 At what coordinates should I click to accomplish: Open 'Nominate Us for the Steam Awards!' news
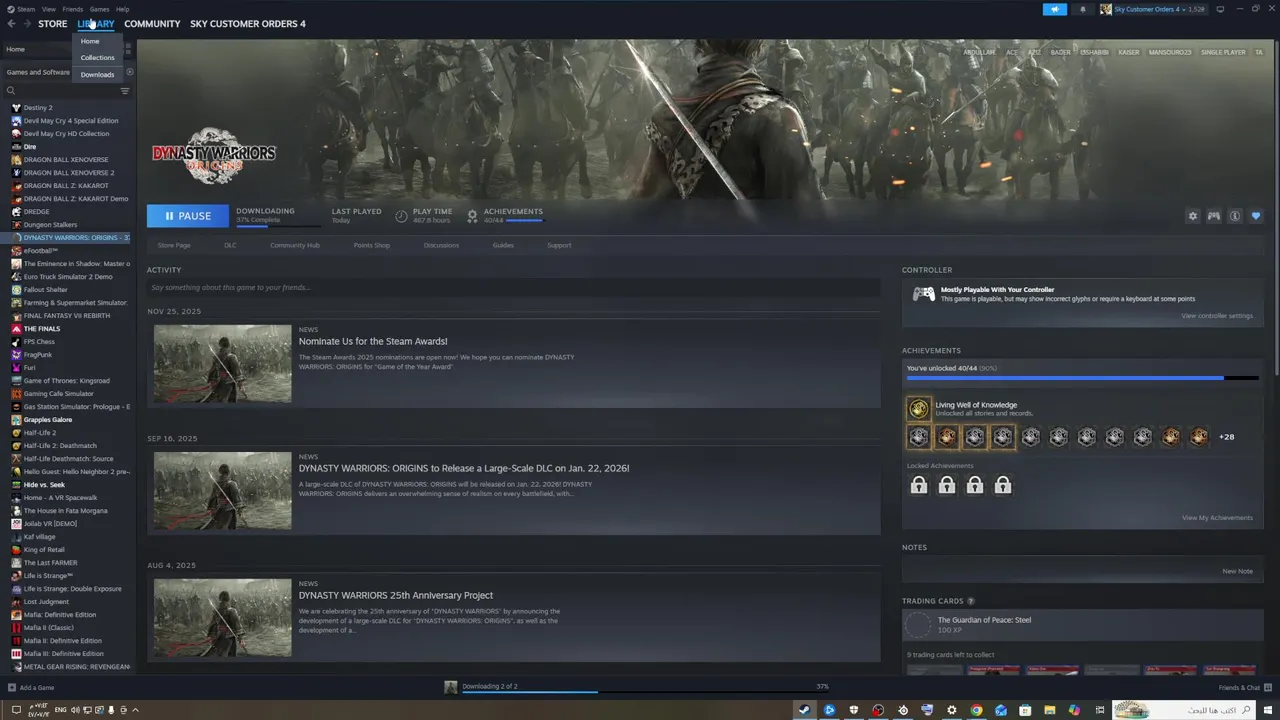pyautogui.click(x=373, y=341)
